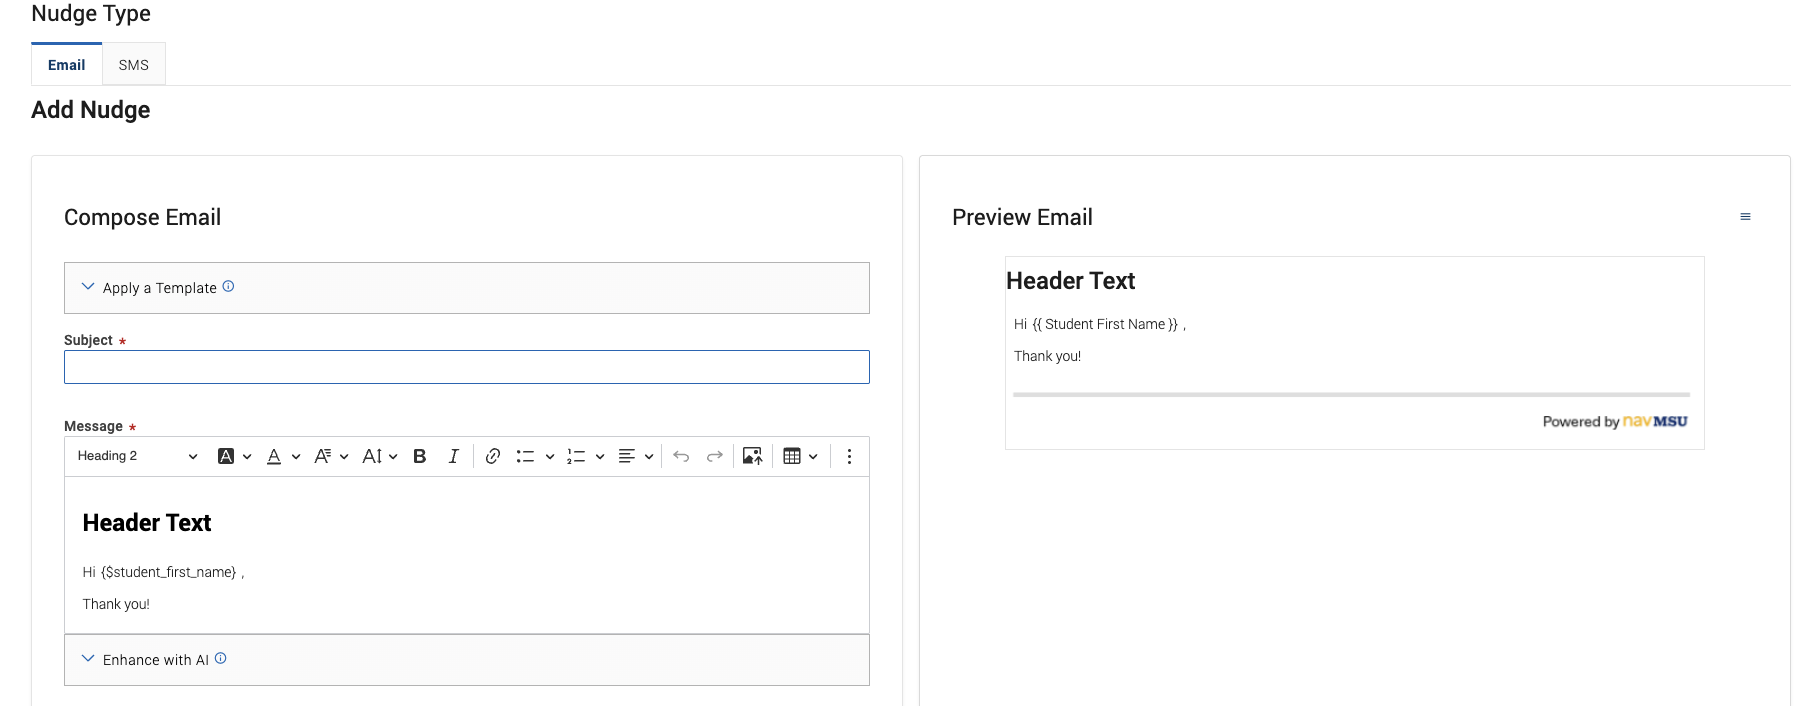Click the navMSU logo in preview footer

(x=1655, y=421)
